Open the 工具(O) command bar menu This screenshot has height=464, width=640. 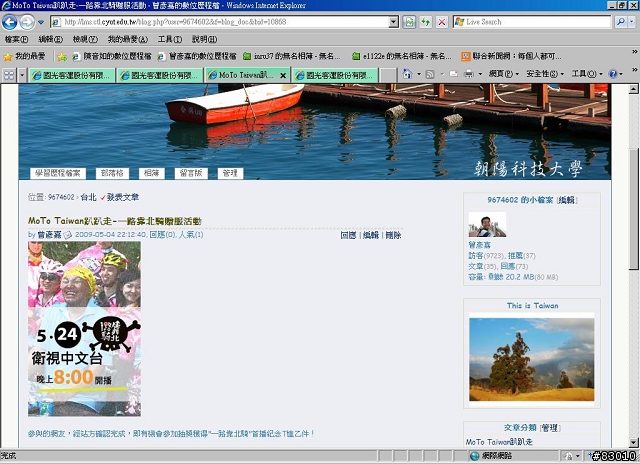pyautogui.click(x=587, y=74)
